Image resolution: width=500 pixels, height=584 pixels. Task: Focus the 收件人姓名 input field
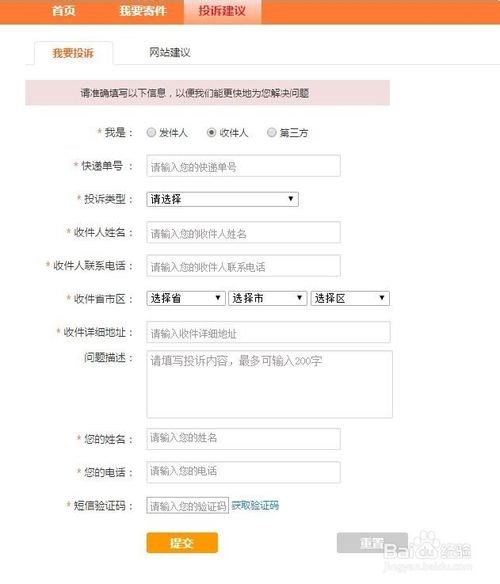[243, 233]
